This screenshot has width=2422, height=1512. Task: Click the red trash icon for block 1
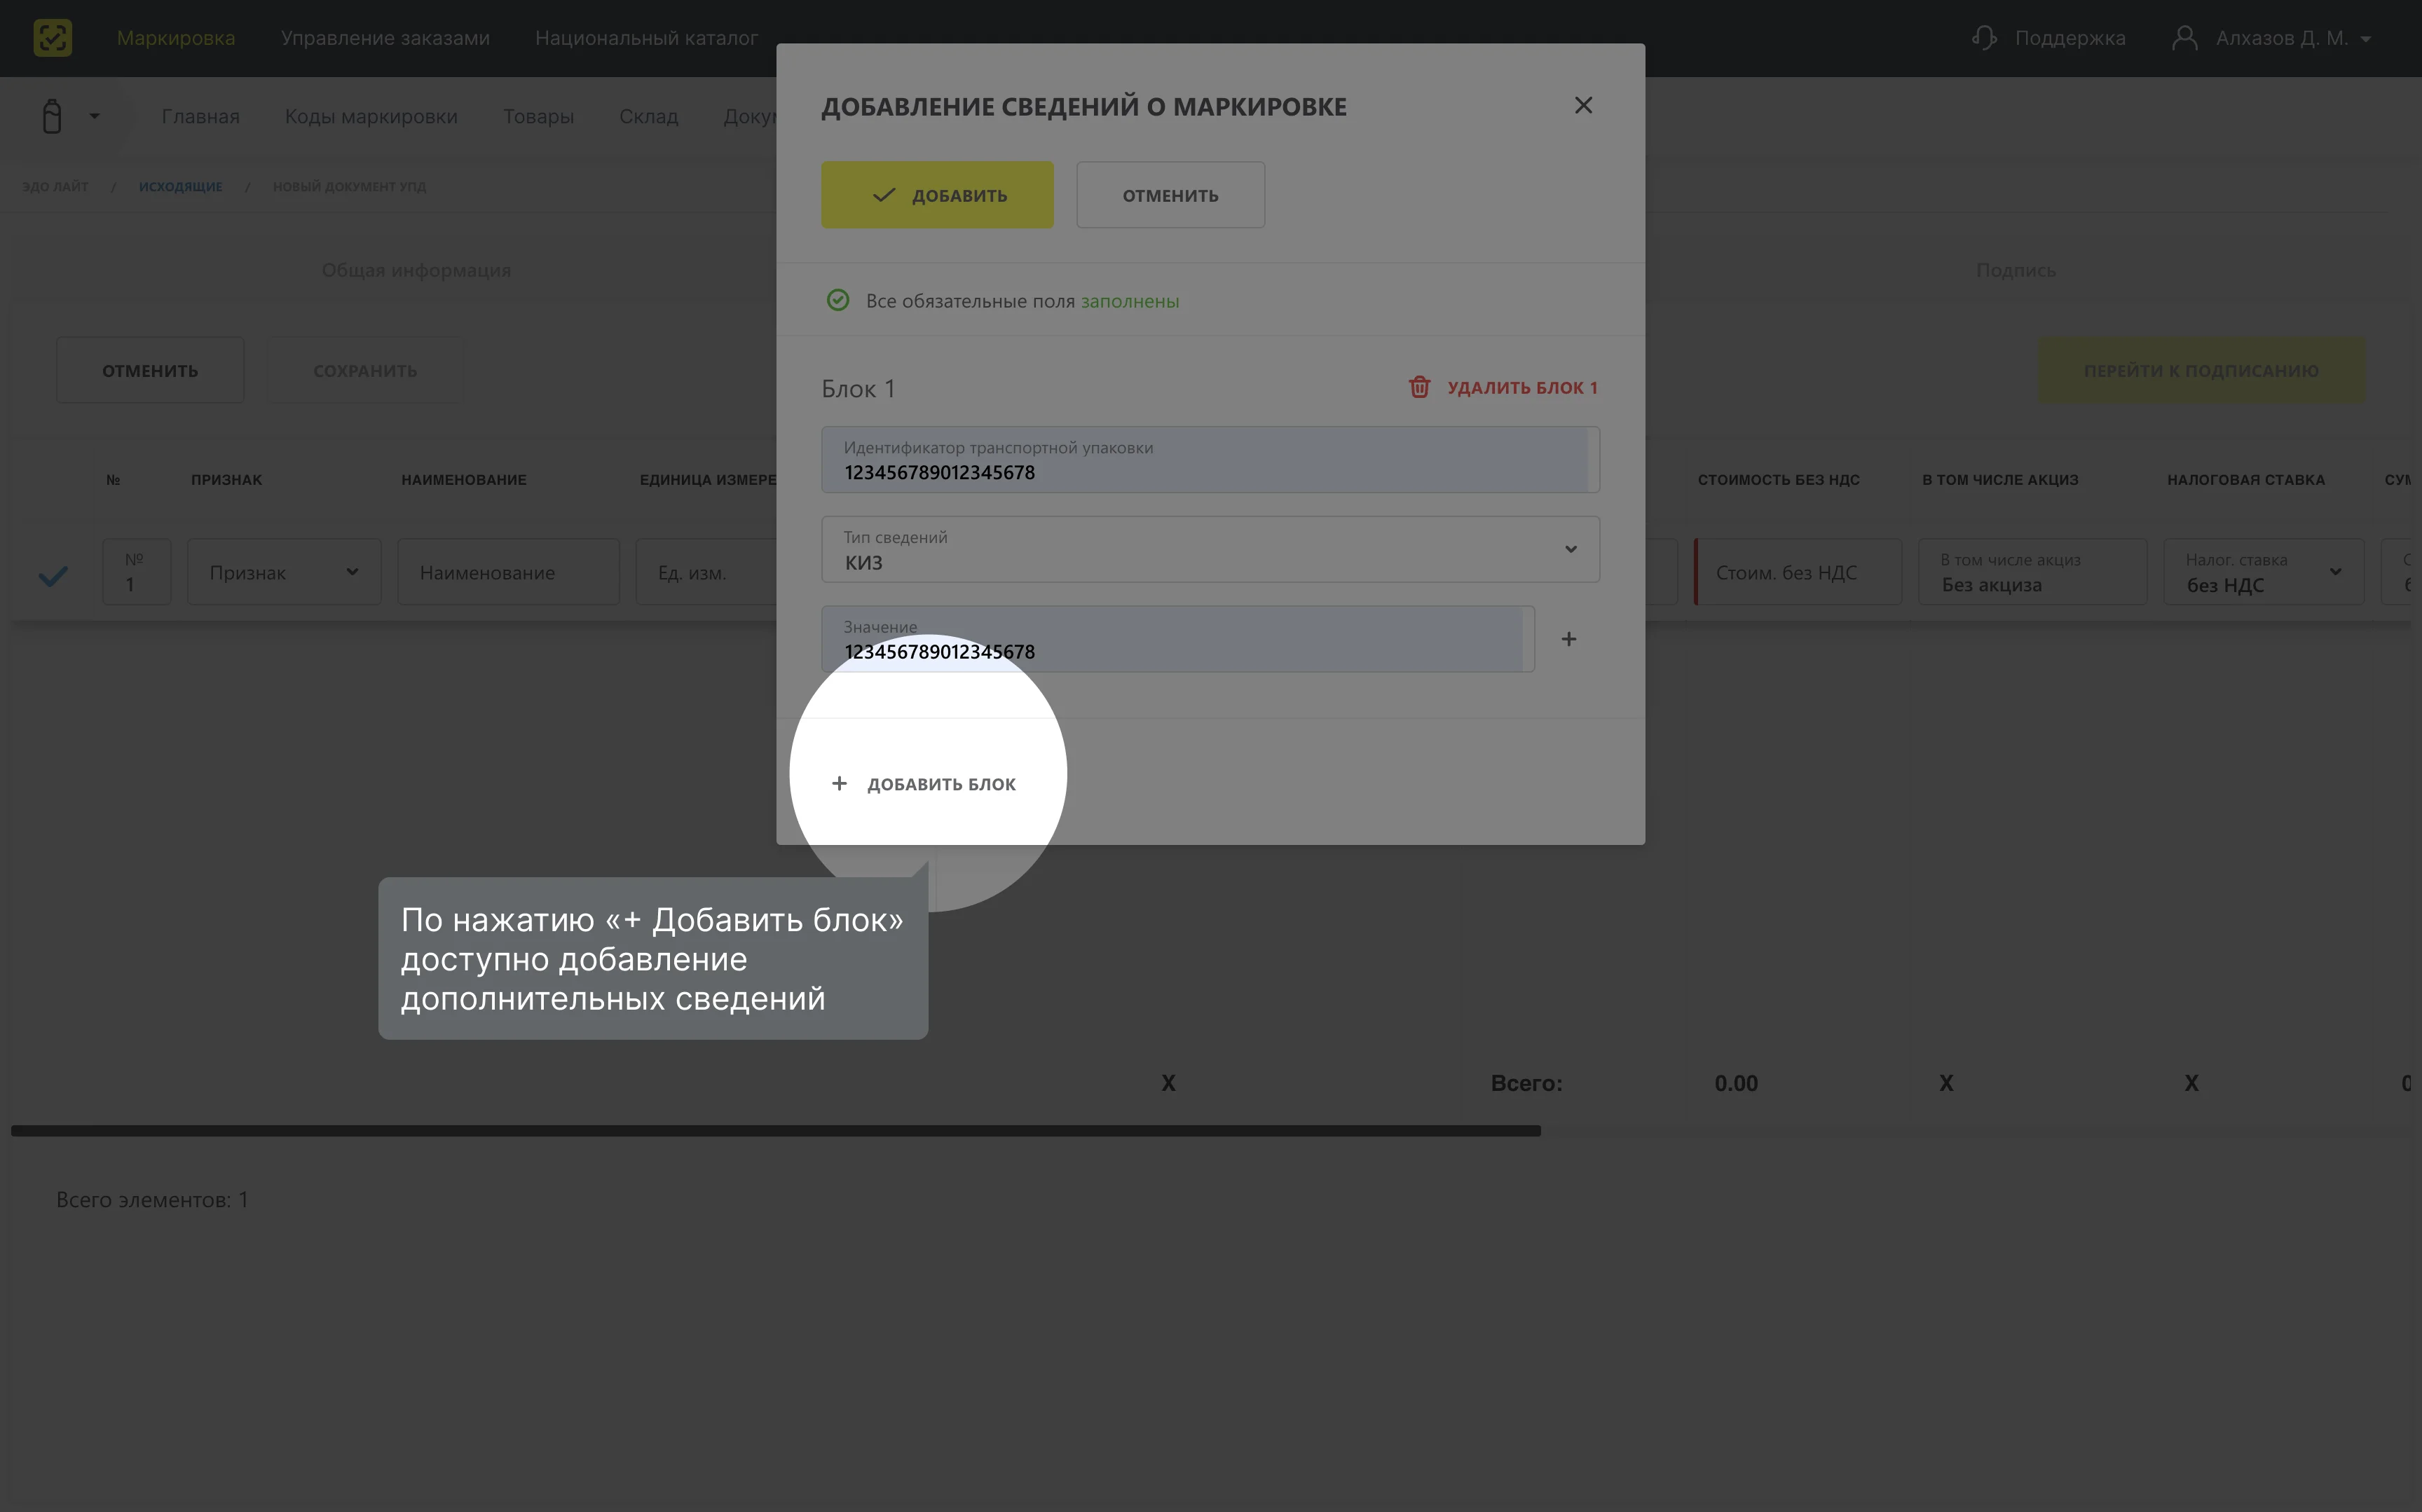coord(1419,387)
